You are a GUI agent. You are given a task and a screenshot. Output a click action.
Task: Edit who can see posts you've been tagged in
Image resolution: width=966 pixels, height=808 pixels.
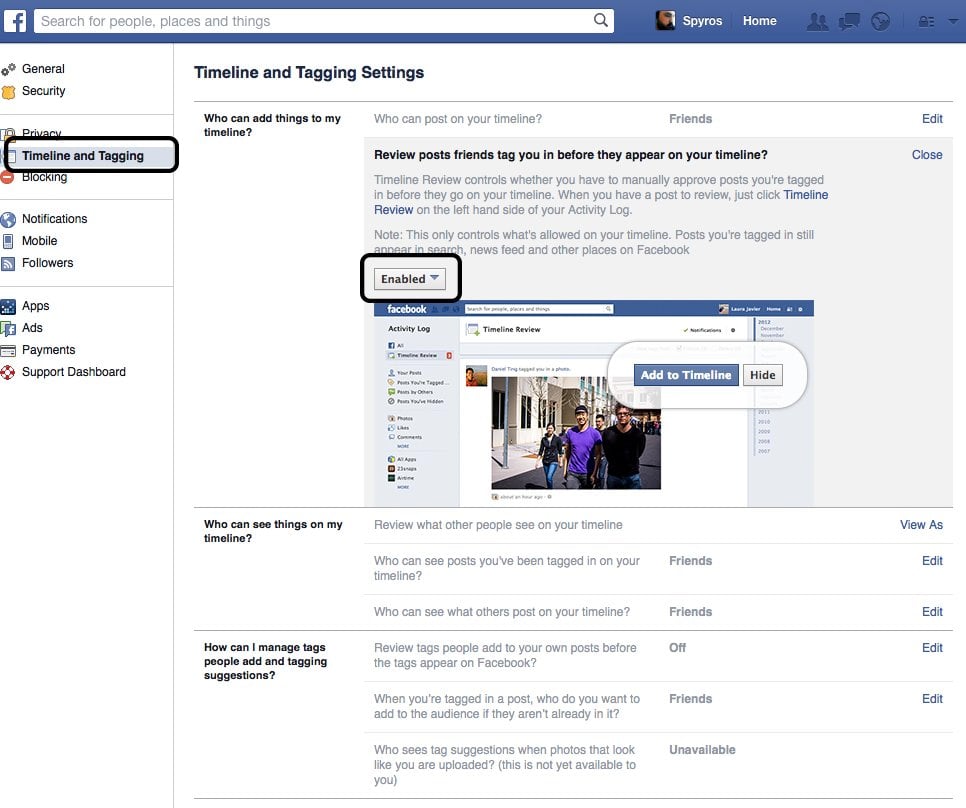pyautogui.click(x=932, y=561)
